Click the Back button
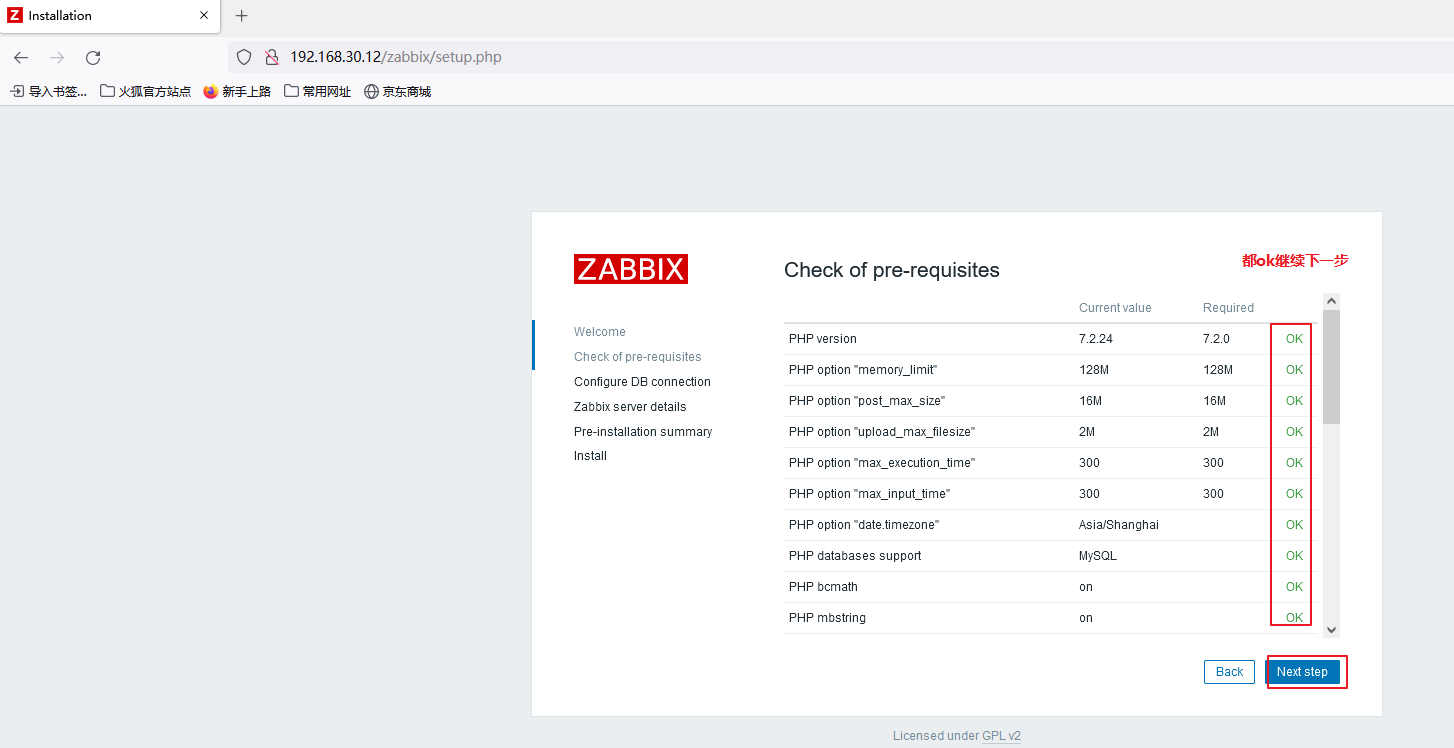The width and height of the screenshot is (1454, 748). click(x=1229, y=672)
